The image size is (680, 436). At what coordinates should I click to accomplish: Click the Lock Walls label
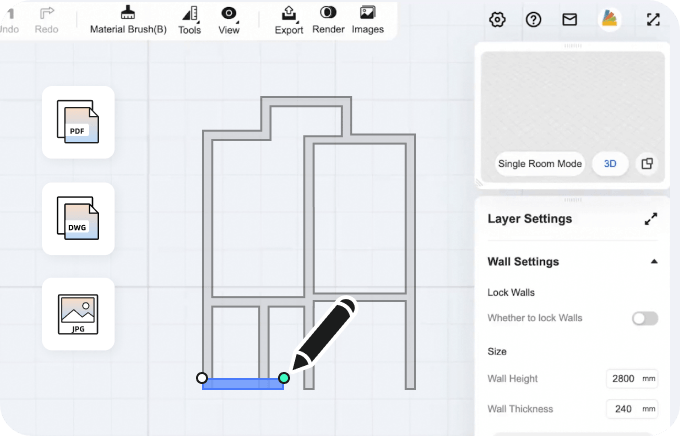[x=511, y=292]
